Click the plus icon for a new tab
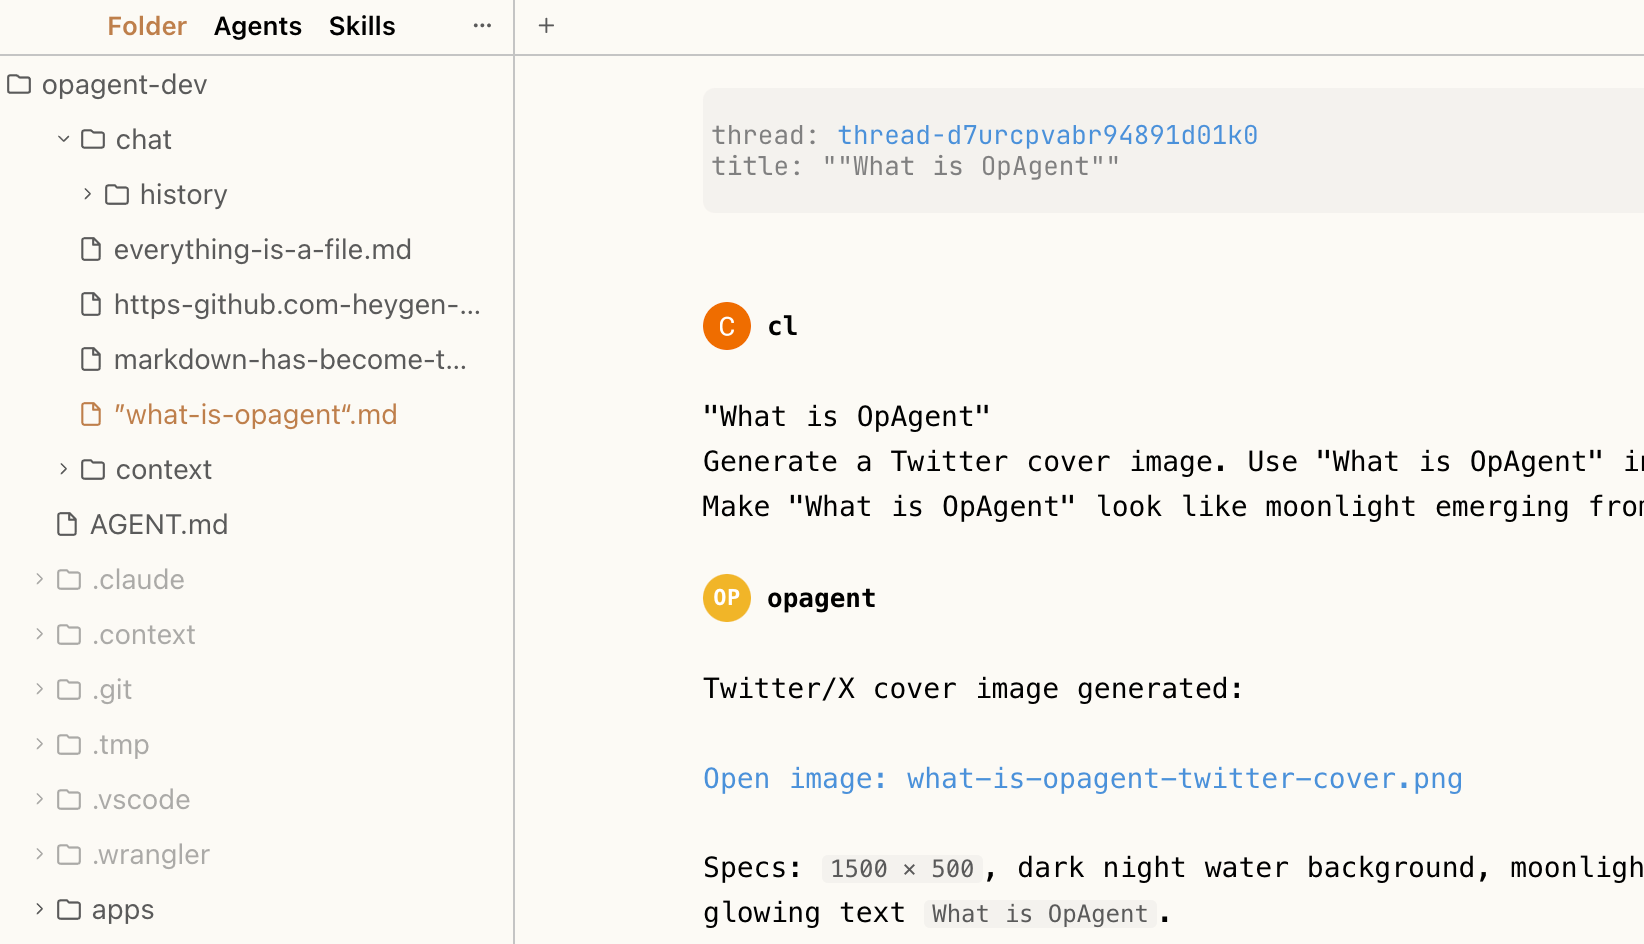 (546, 26)
